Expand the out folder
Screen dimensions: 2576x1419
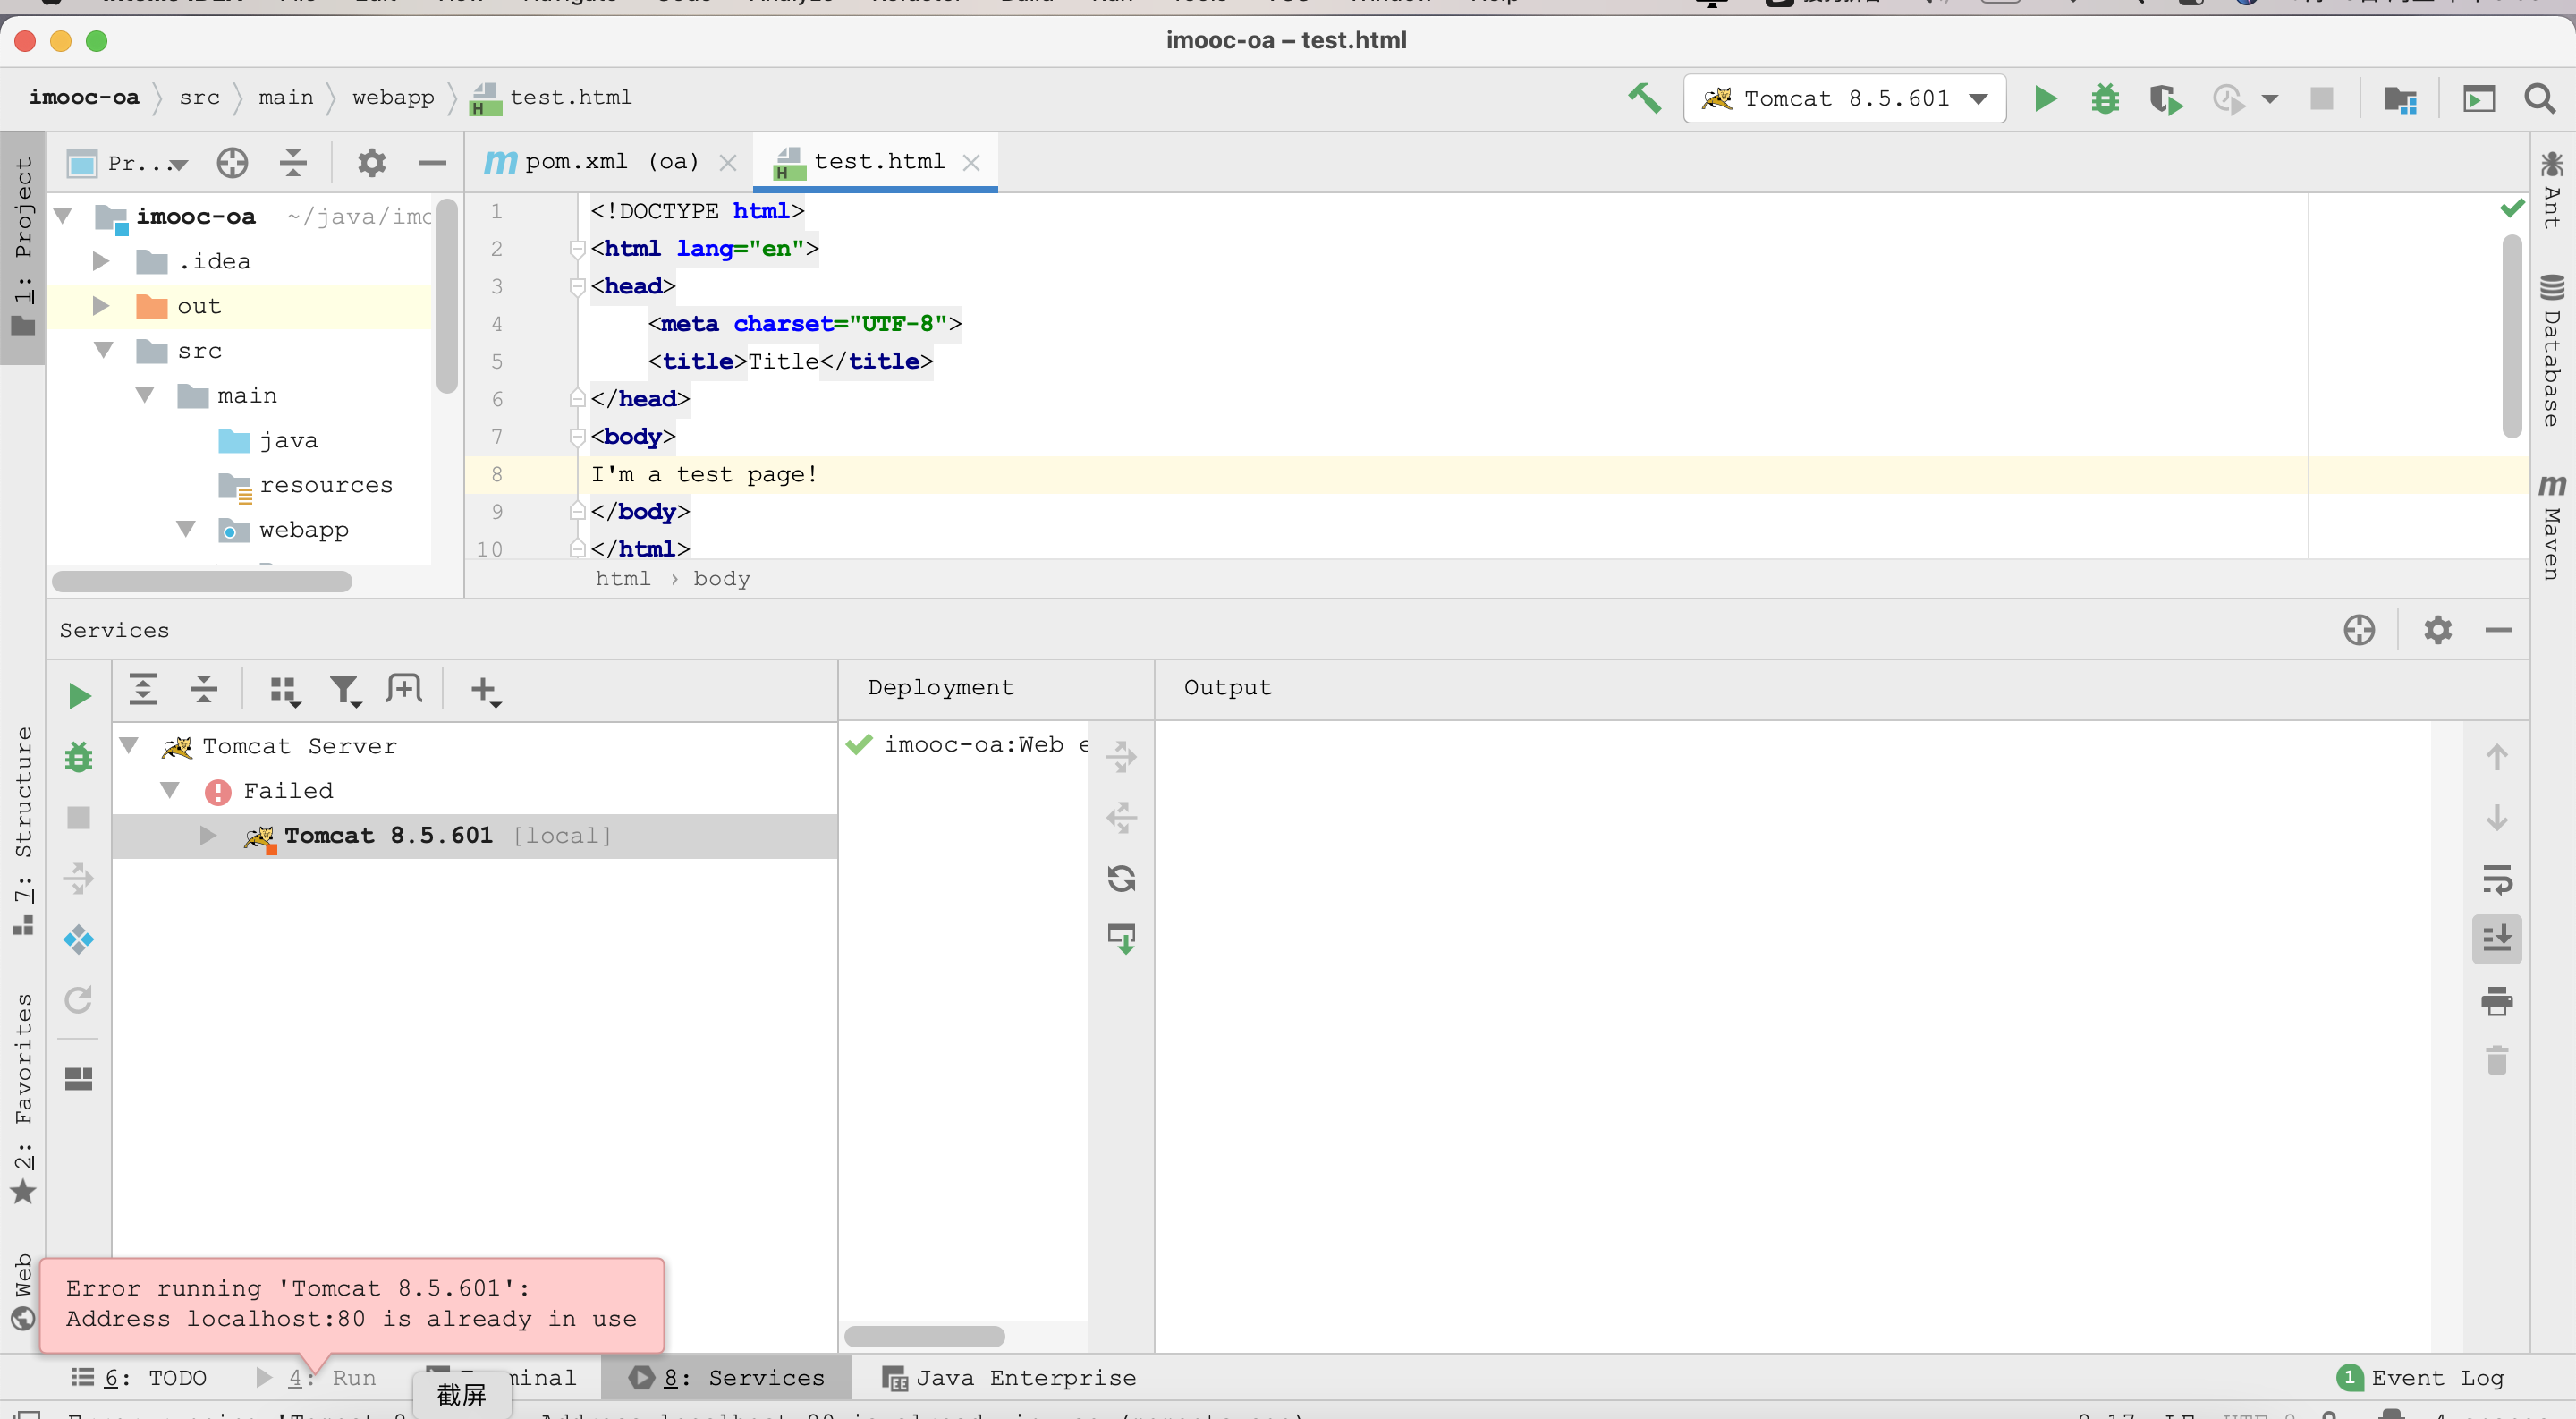(101, 306)
